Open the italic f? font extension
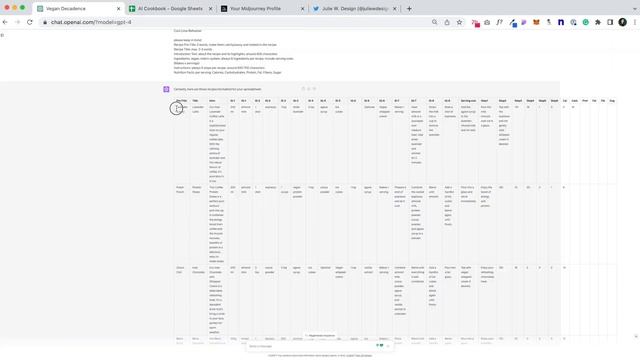640x360 pixels. pyautogui.click(x=499, y=22)
